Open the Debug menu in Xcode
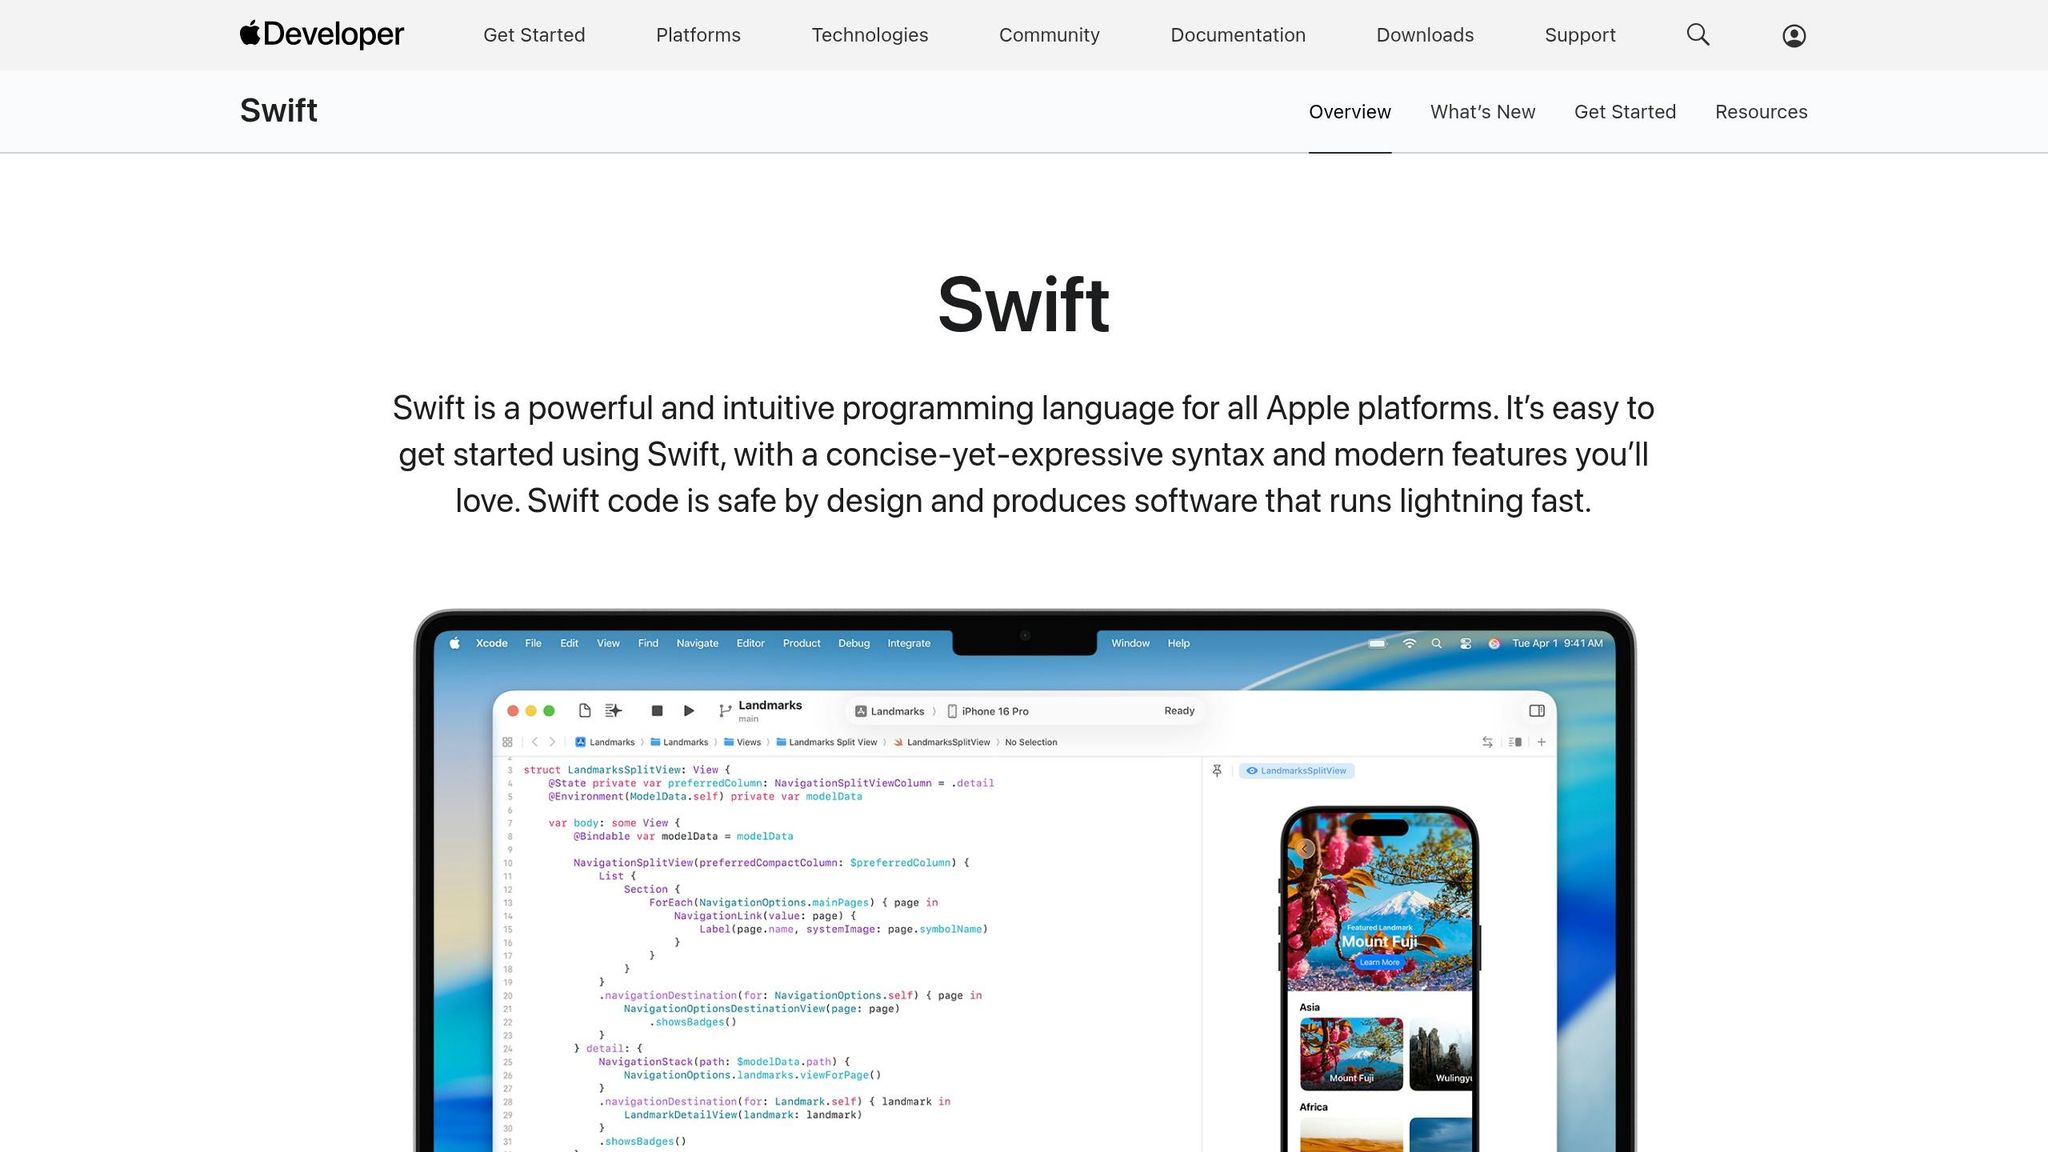Image resolution: width=2048 pixels, height=1152 pixels. (x=855, y=644)
